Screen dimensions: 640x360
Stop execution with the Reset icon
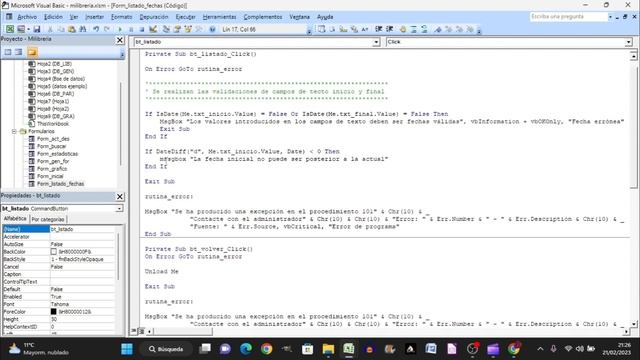point(142,29)
